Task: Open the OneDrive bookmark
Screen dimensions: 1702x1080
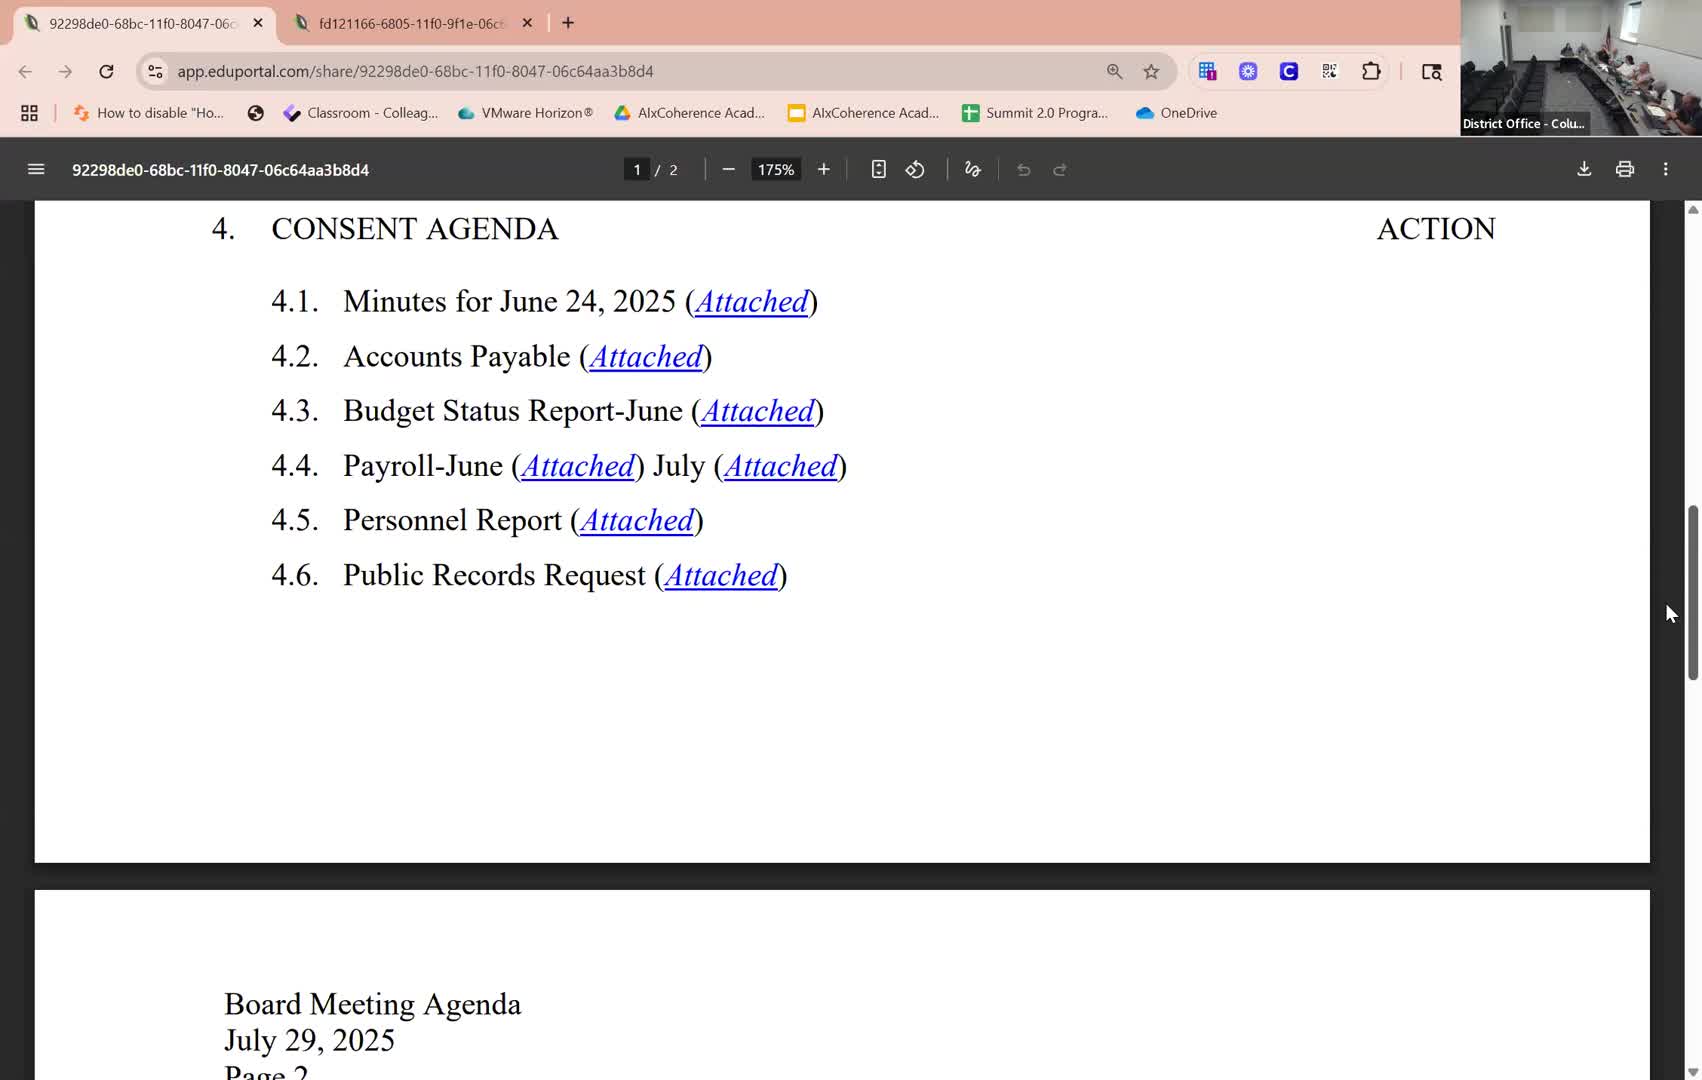Action: 1176,113
